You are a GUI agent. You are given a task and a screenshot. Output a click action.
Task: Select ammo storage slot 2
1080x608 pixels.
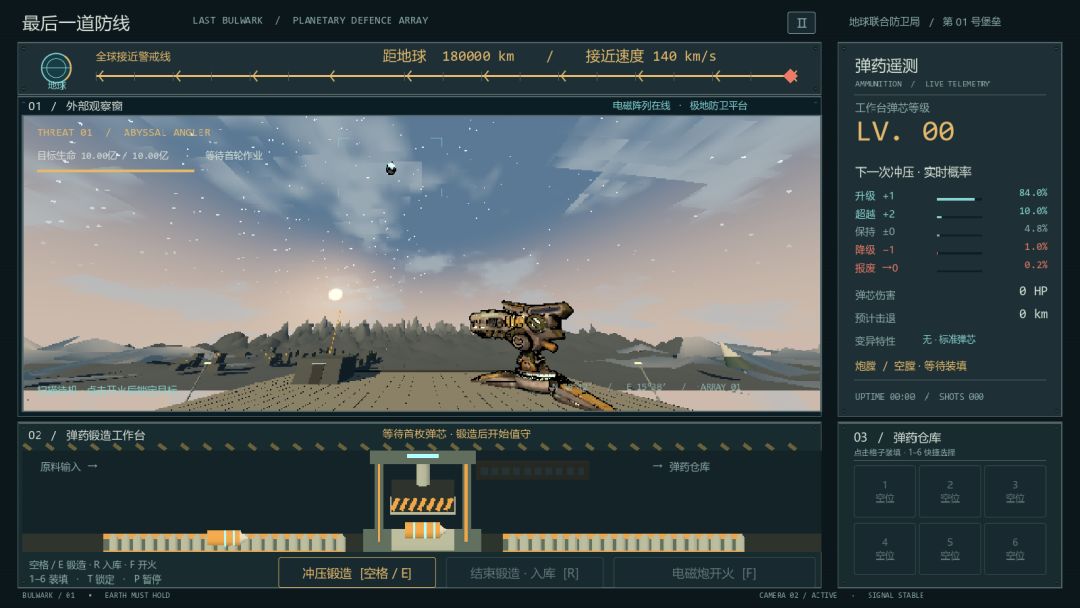tap(950, 492)
